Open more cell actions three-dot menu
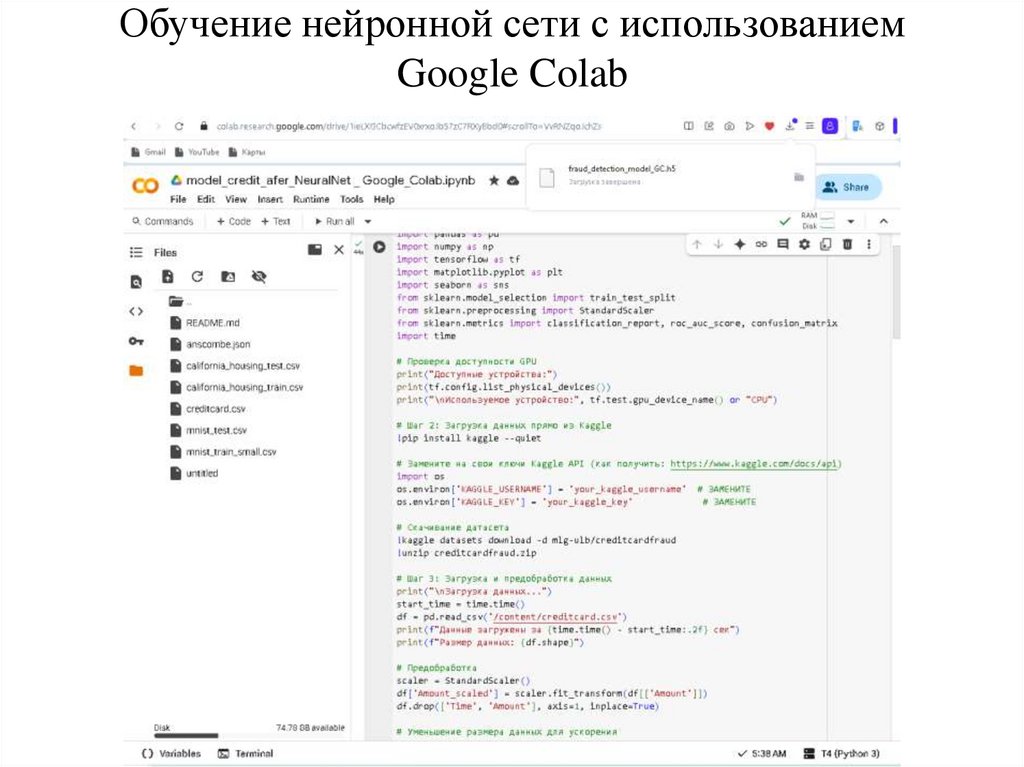 tap(869, 244)
